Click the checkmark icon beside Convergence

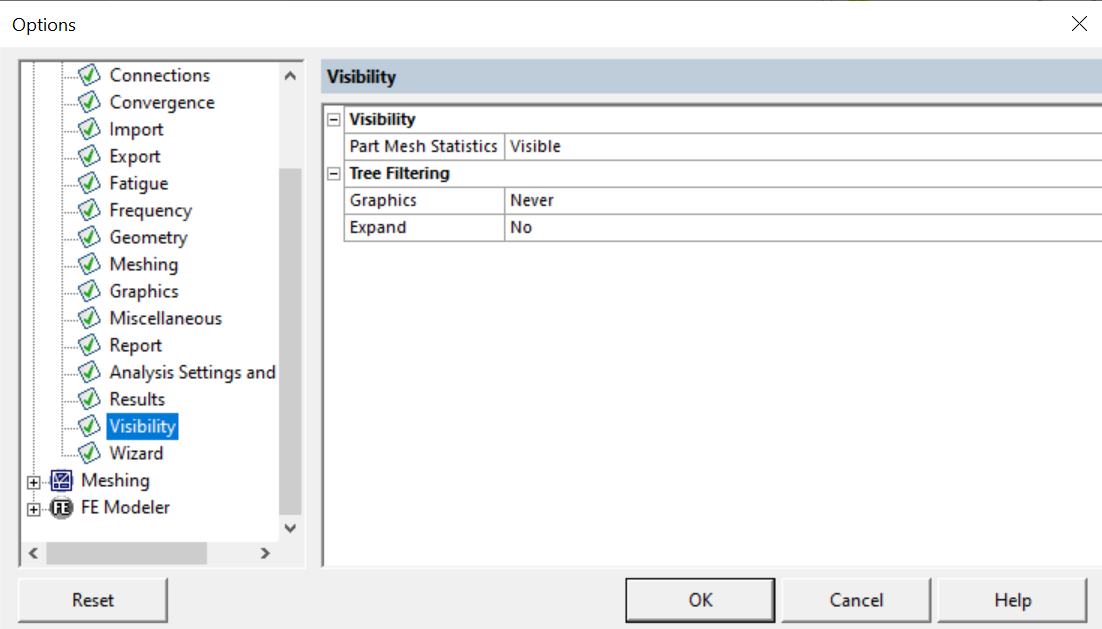pos(89,102)
